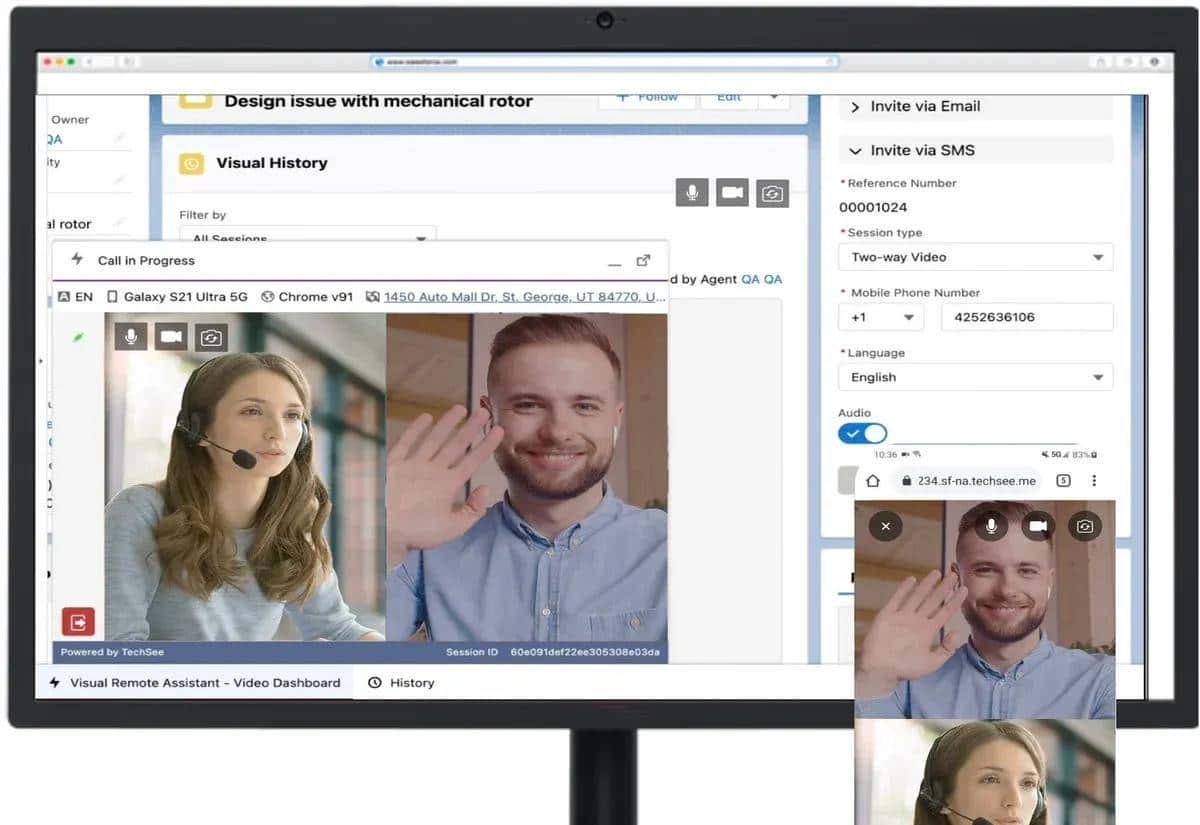Mute the agent's microphone in the call window
1200x825 pixels.
(129, 337)
